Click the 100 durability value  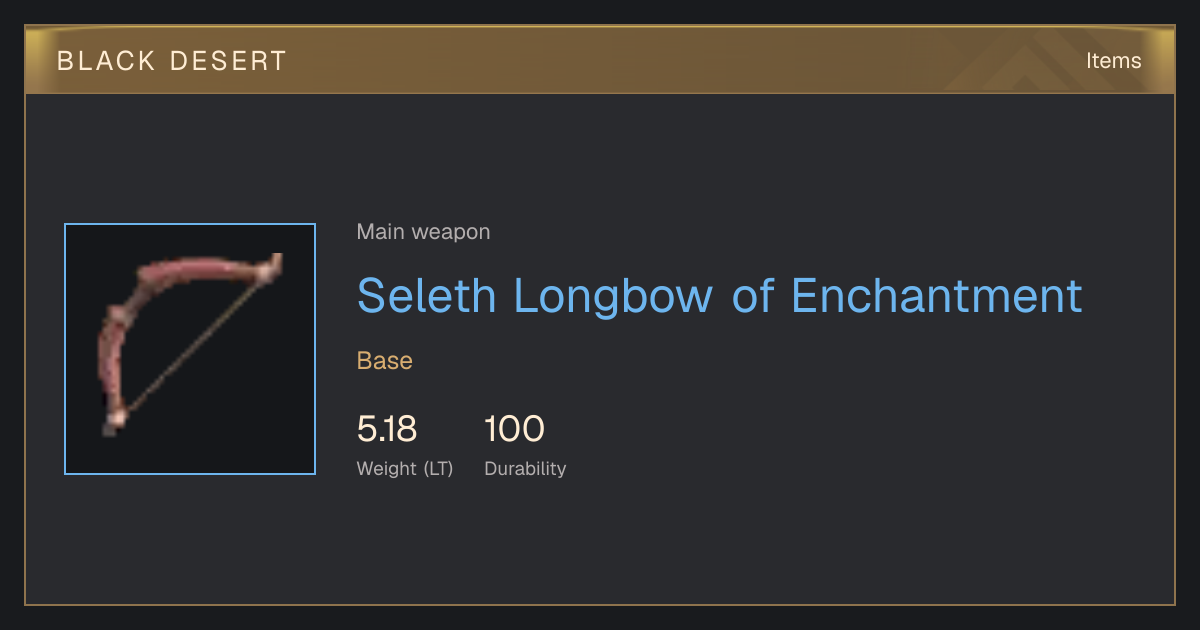[514, 429]
